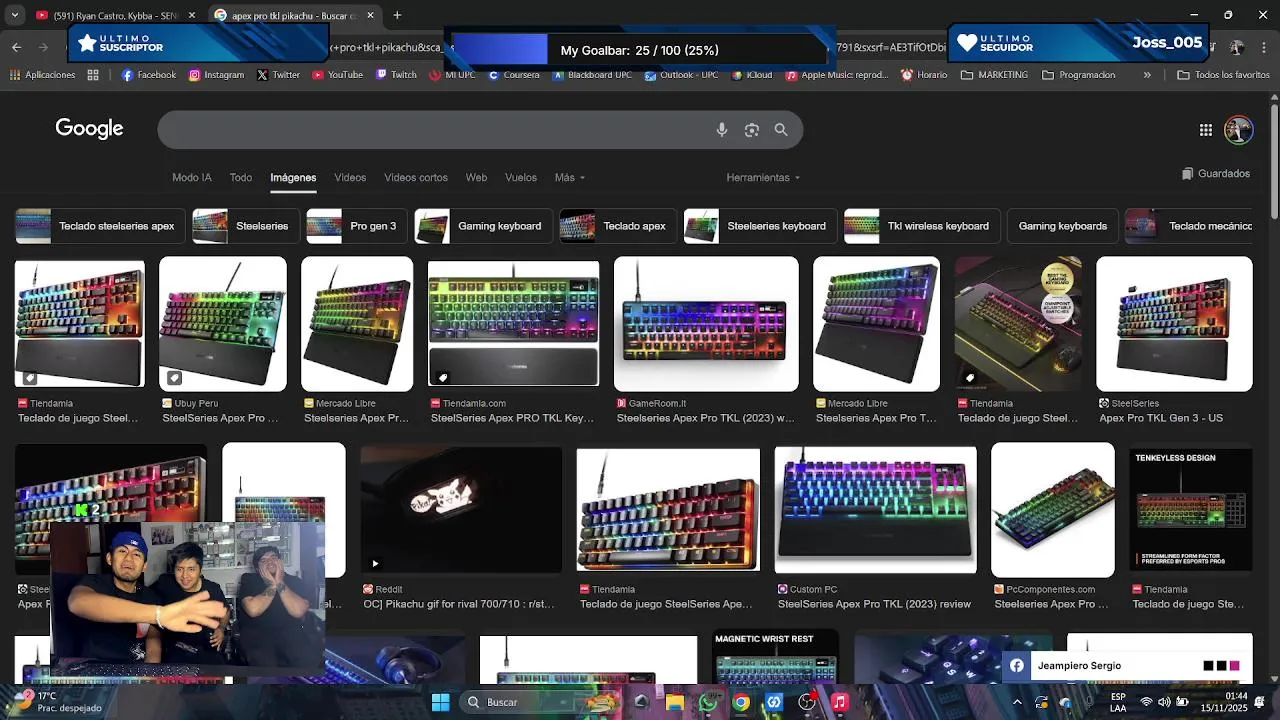Open the weather widget 17°C
The width and height of the screenshot is (1280, 720).
tap(55, 702)
